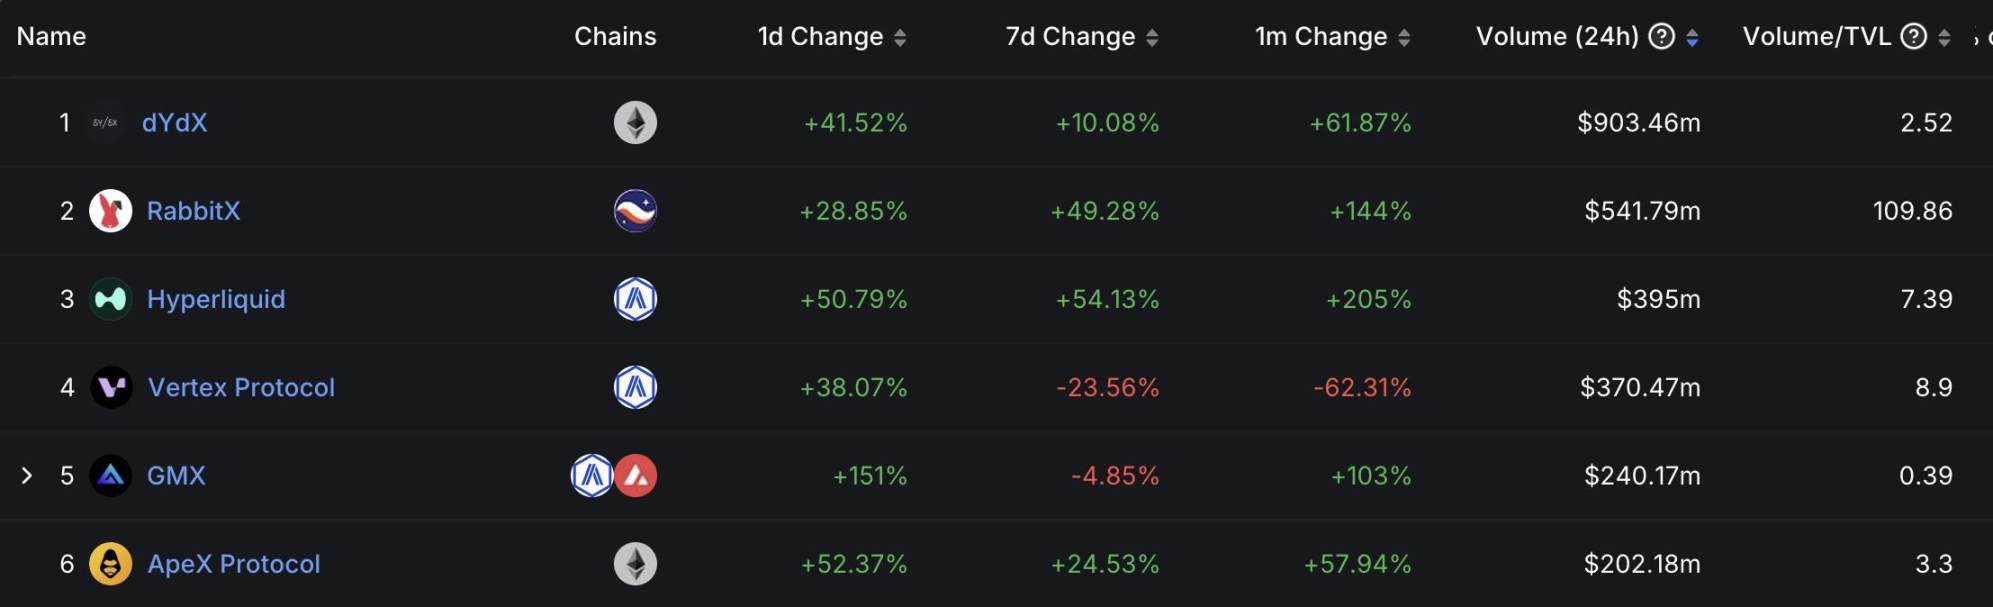Open the Volume (24h) help tooltip icon
Viewport: 1993px width, 607px height.
click(1661, 37)
